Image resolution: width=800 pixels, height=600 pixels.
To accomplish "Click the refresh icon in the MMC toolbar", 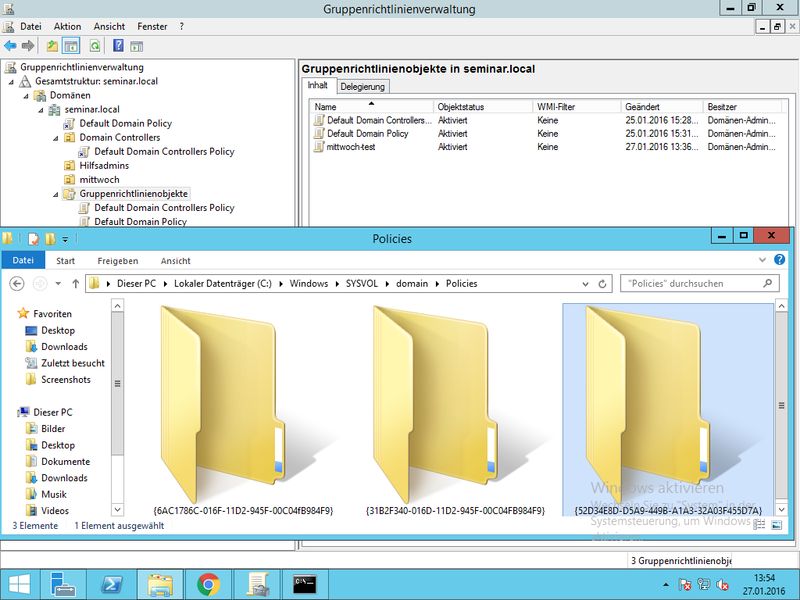I will pyautogui.click(x=95, y=46).
